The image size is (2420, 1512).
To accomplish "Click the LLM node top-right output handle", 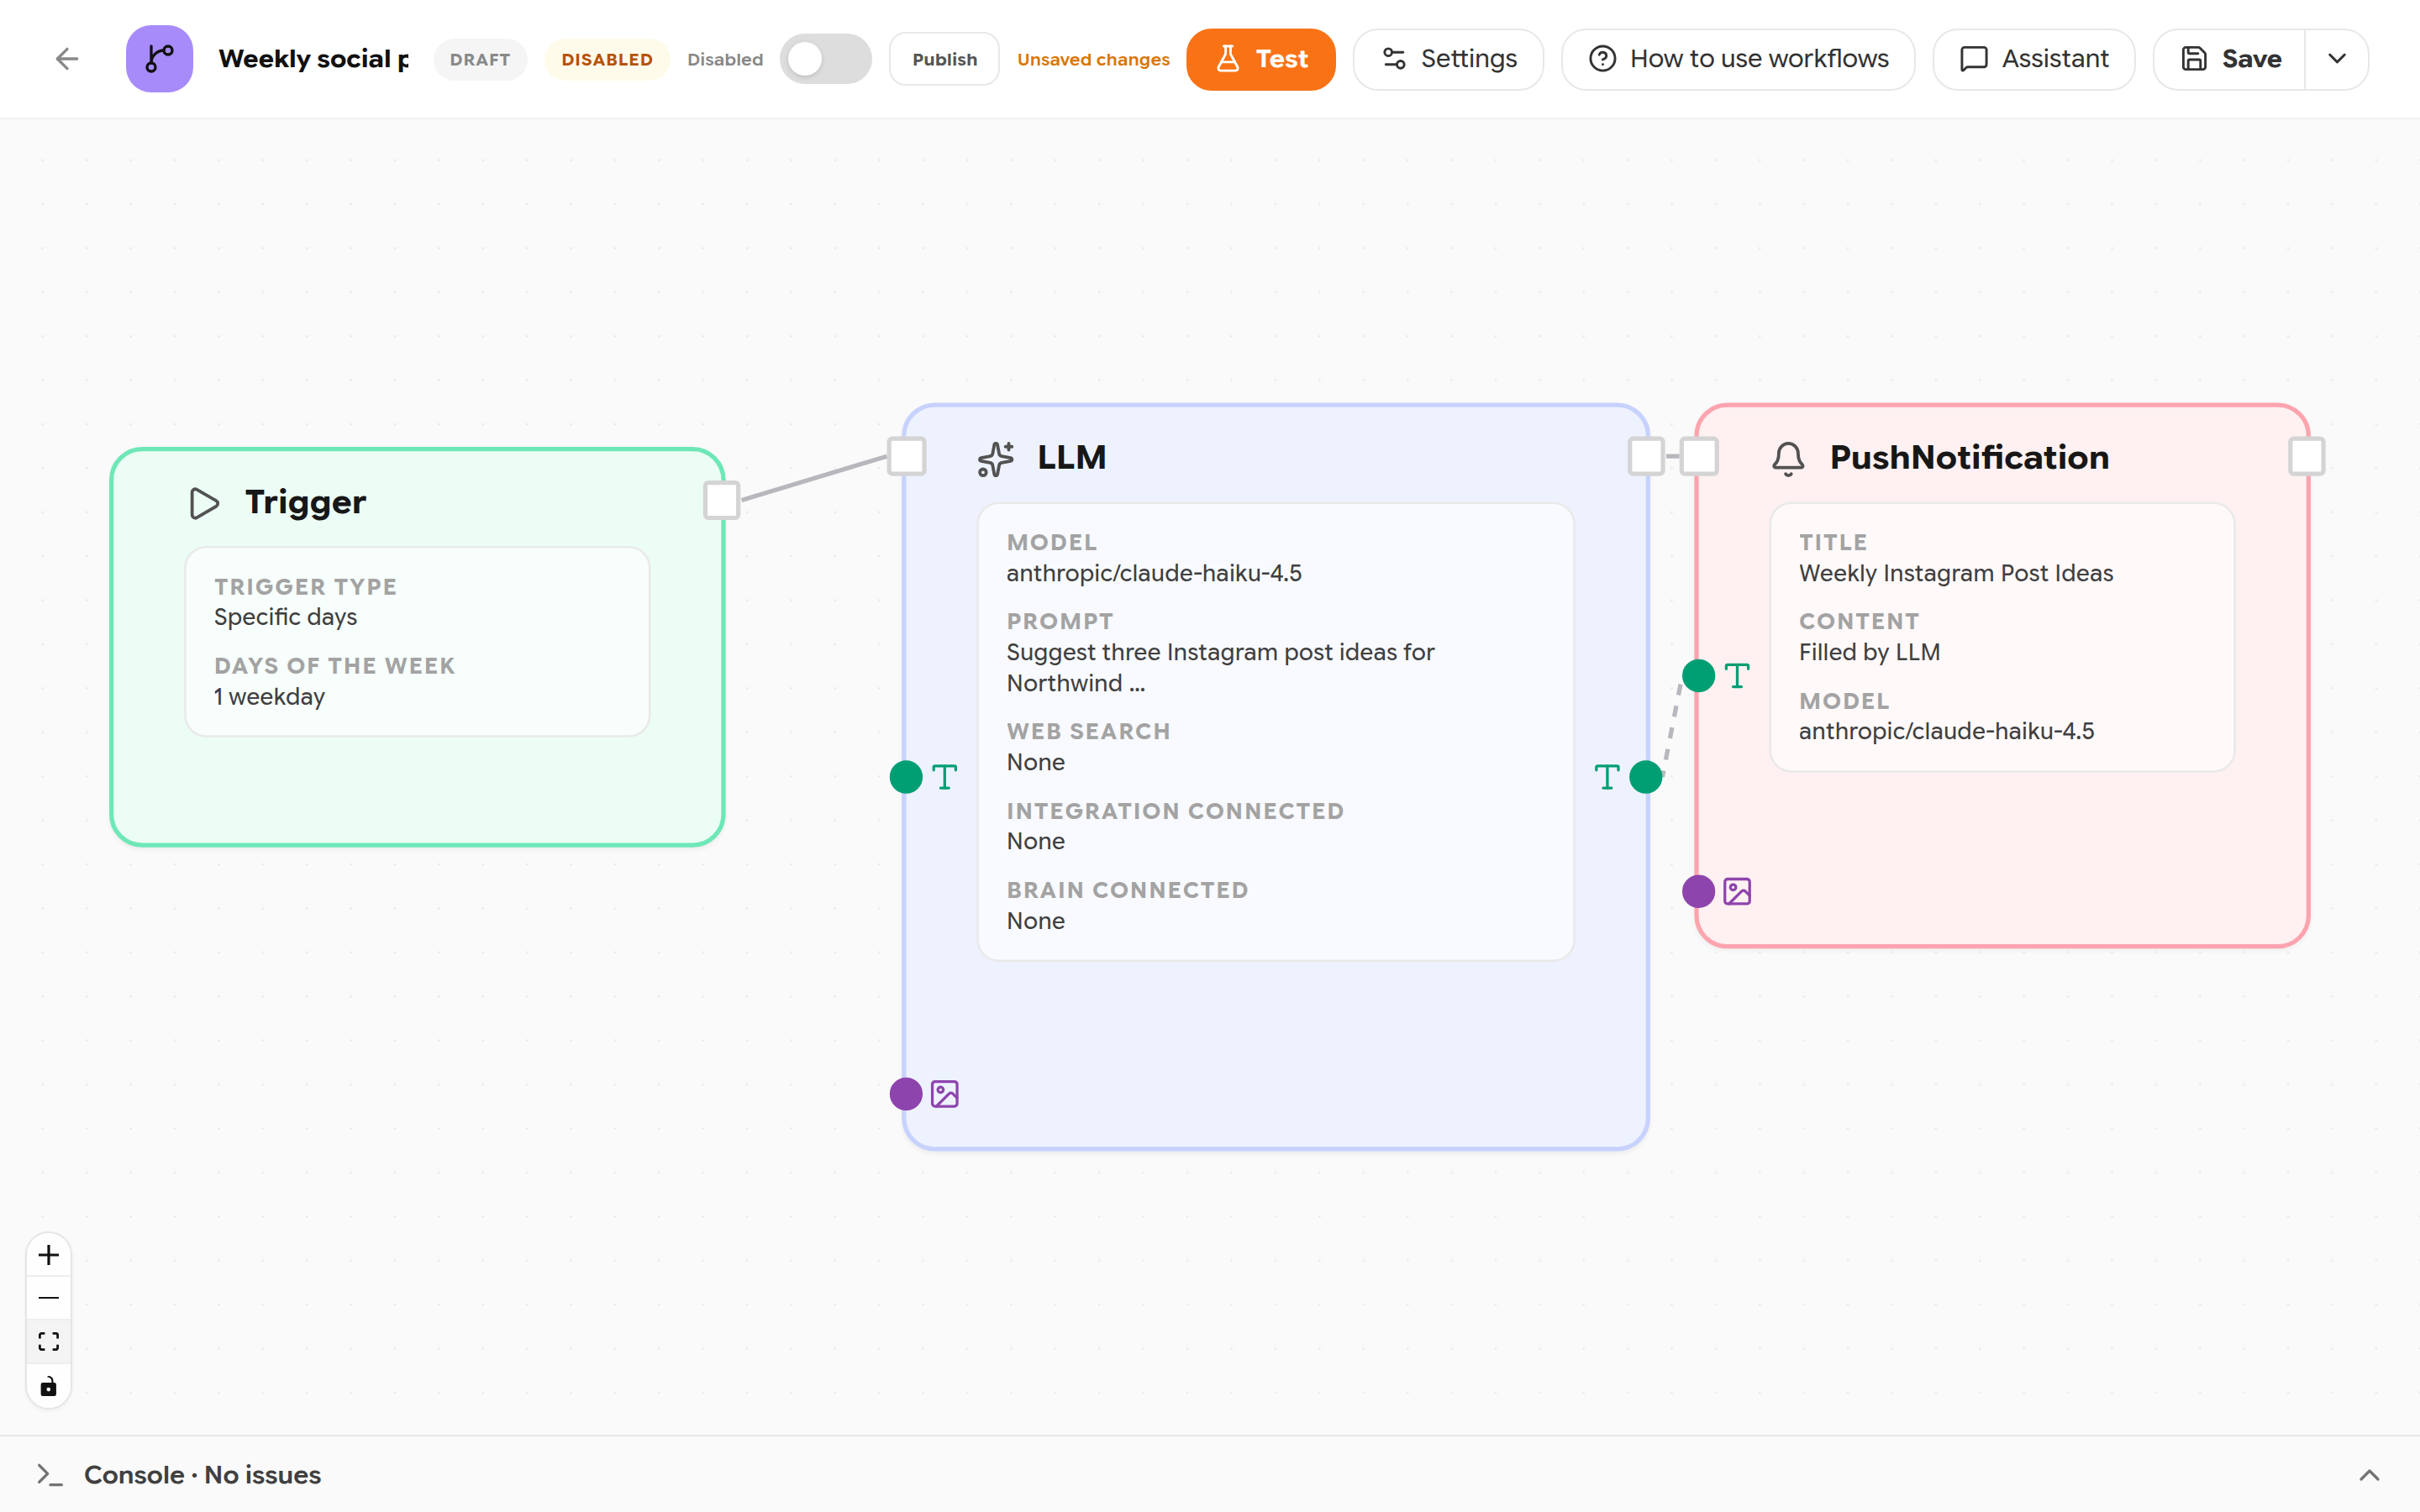I will pyautogui.click(x=1646, y=456).
